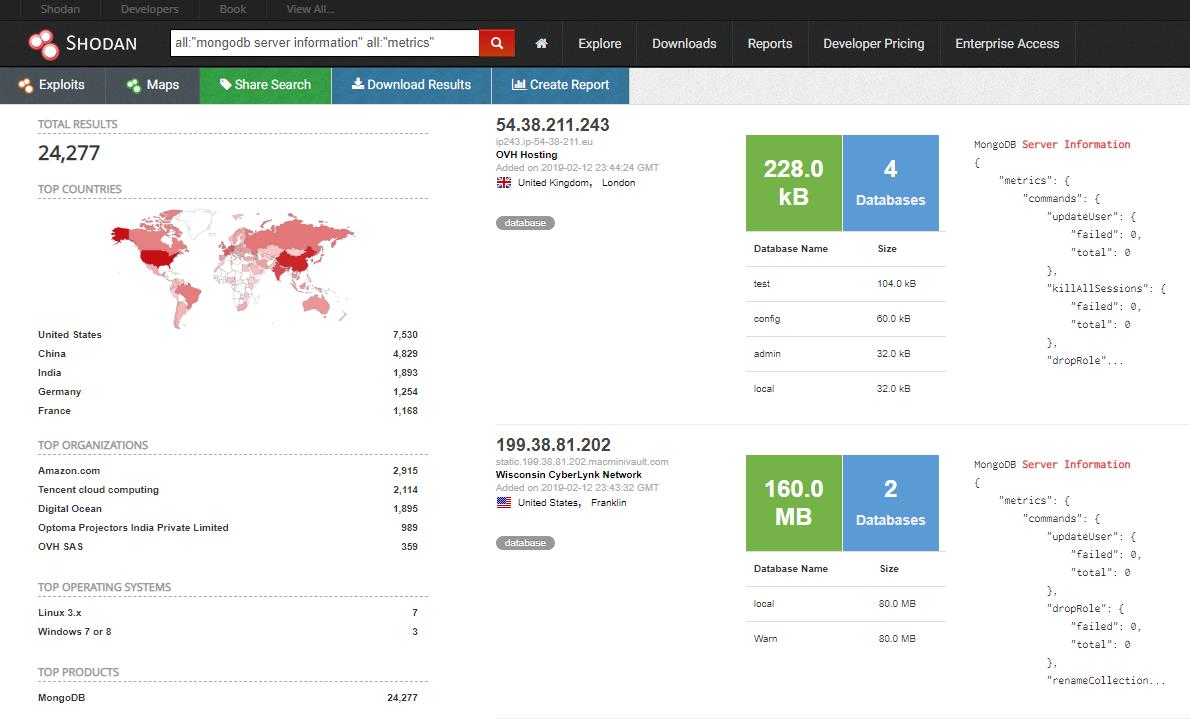The height and width of the screenshot is (722, 1190).
Task: Click inside the search query field
Action: [x=325, y=43]
